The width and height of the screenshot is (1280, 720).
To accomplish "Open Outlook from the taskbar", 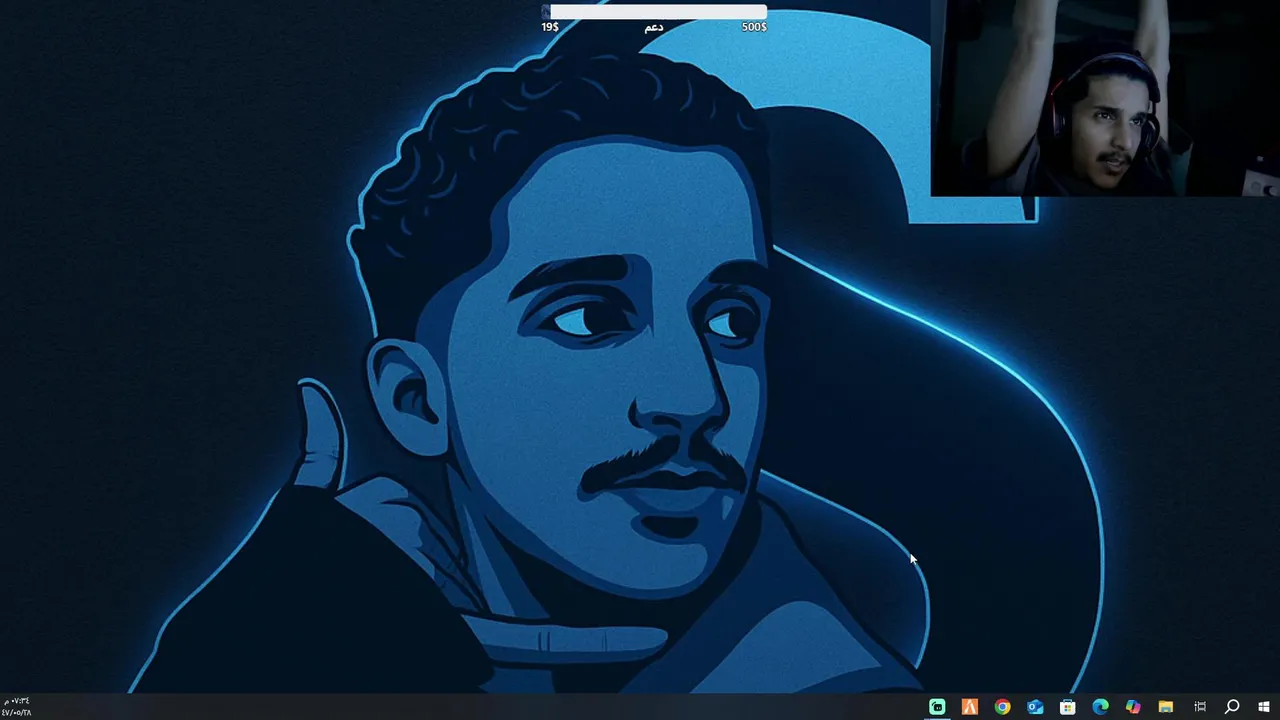I will point(1035,707).
